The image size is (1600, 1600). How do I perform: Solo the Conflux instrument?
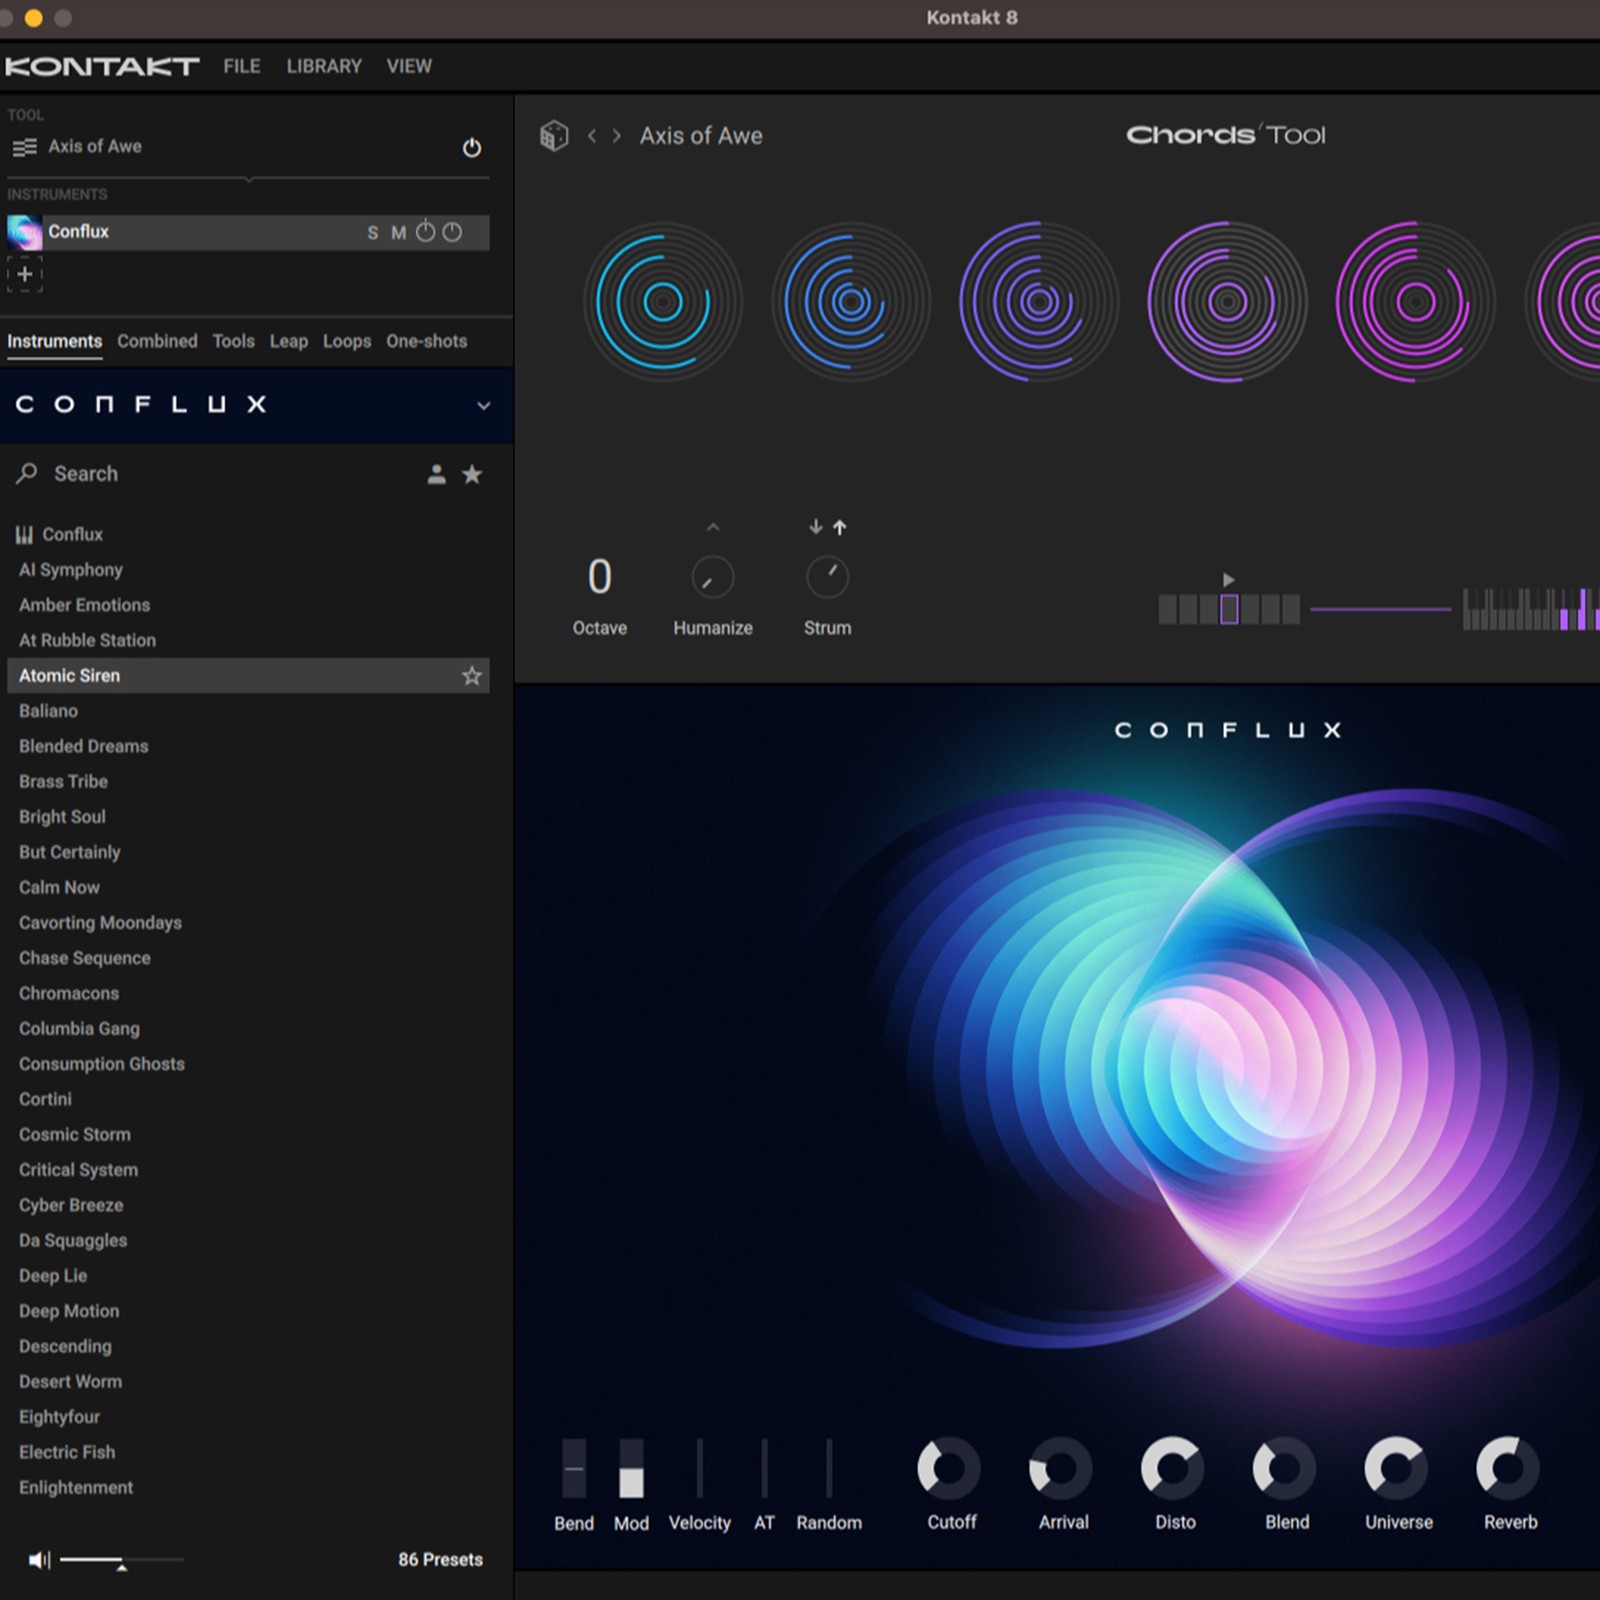[x=372, y=232]
